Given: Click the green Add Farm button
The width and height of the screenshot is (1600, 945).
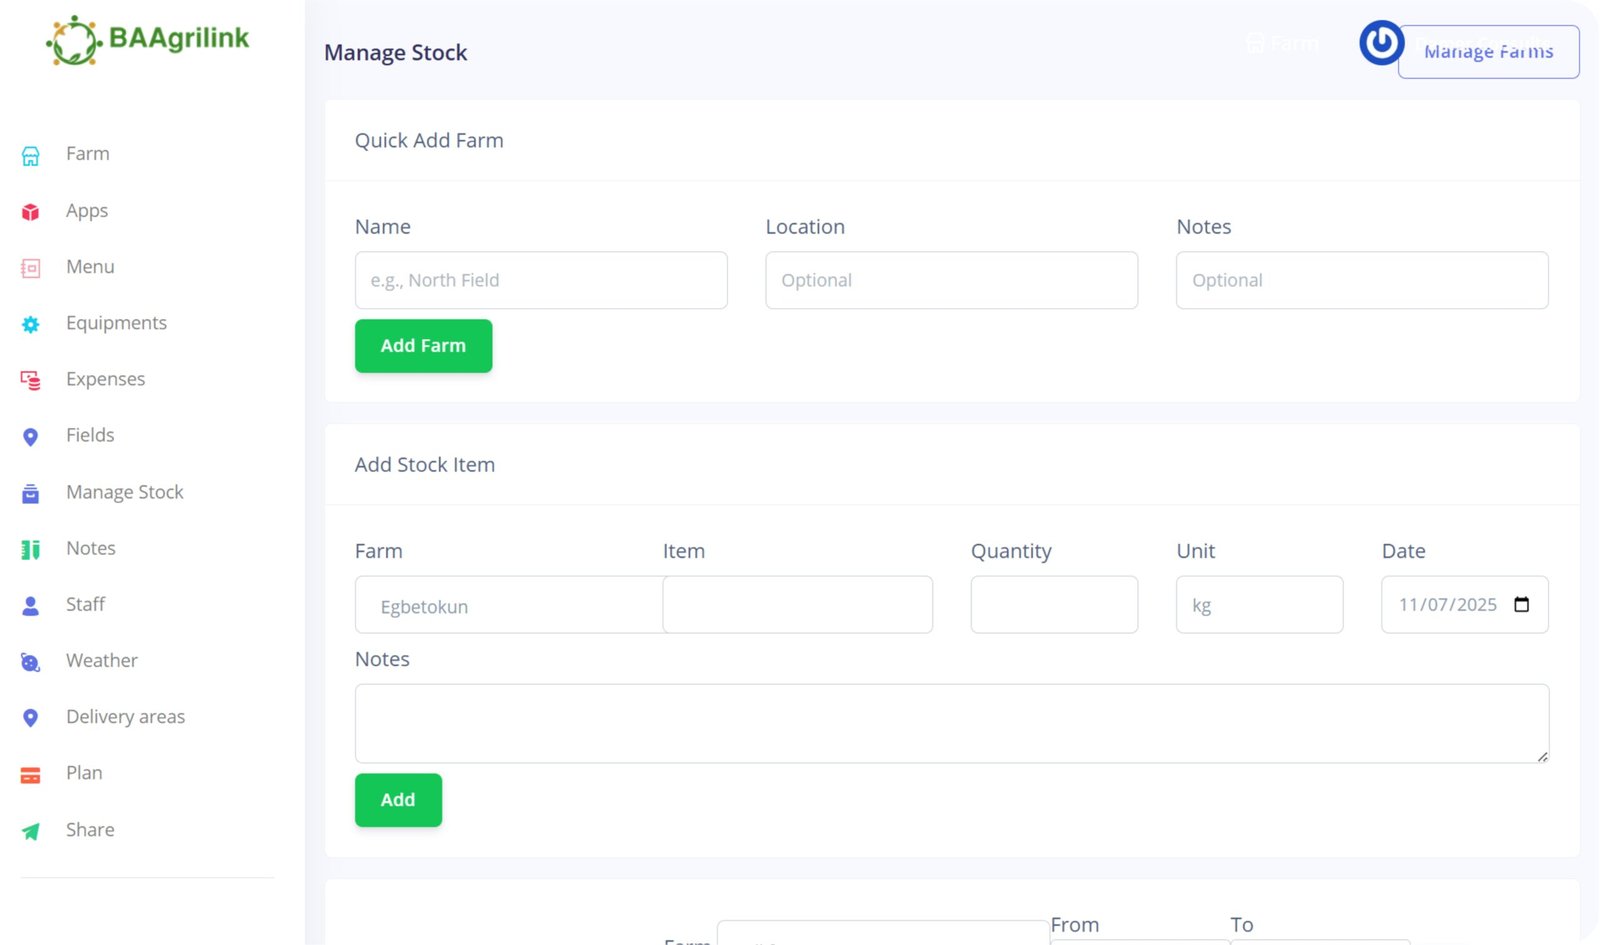Looking at the screenshot, I should 423,346.
